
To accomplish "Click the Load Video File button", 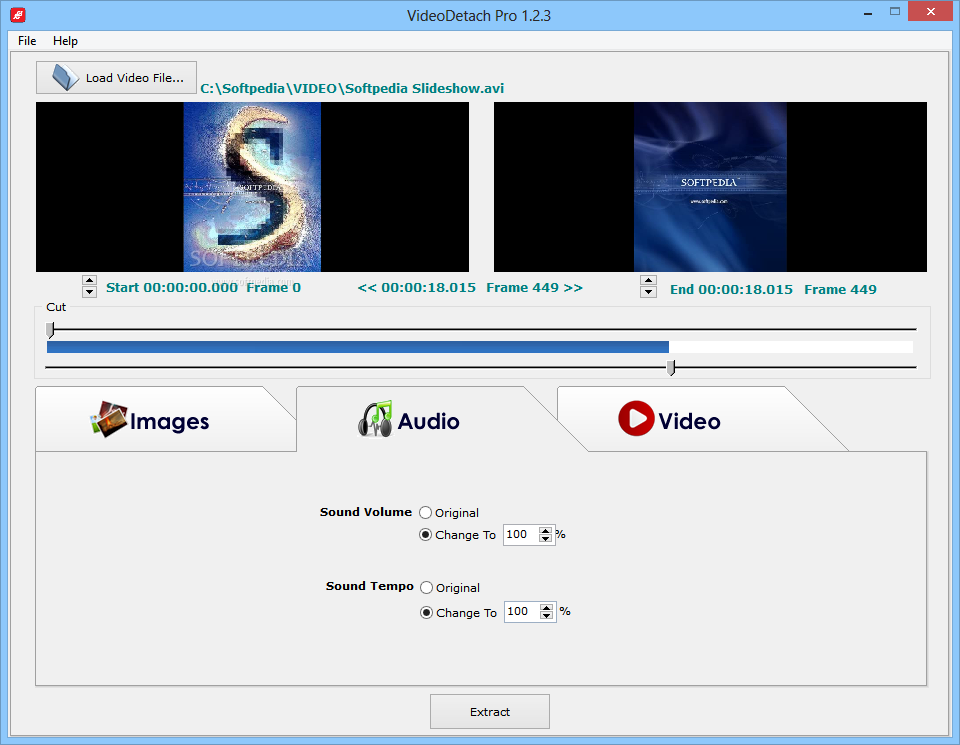I will 116,78.
